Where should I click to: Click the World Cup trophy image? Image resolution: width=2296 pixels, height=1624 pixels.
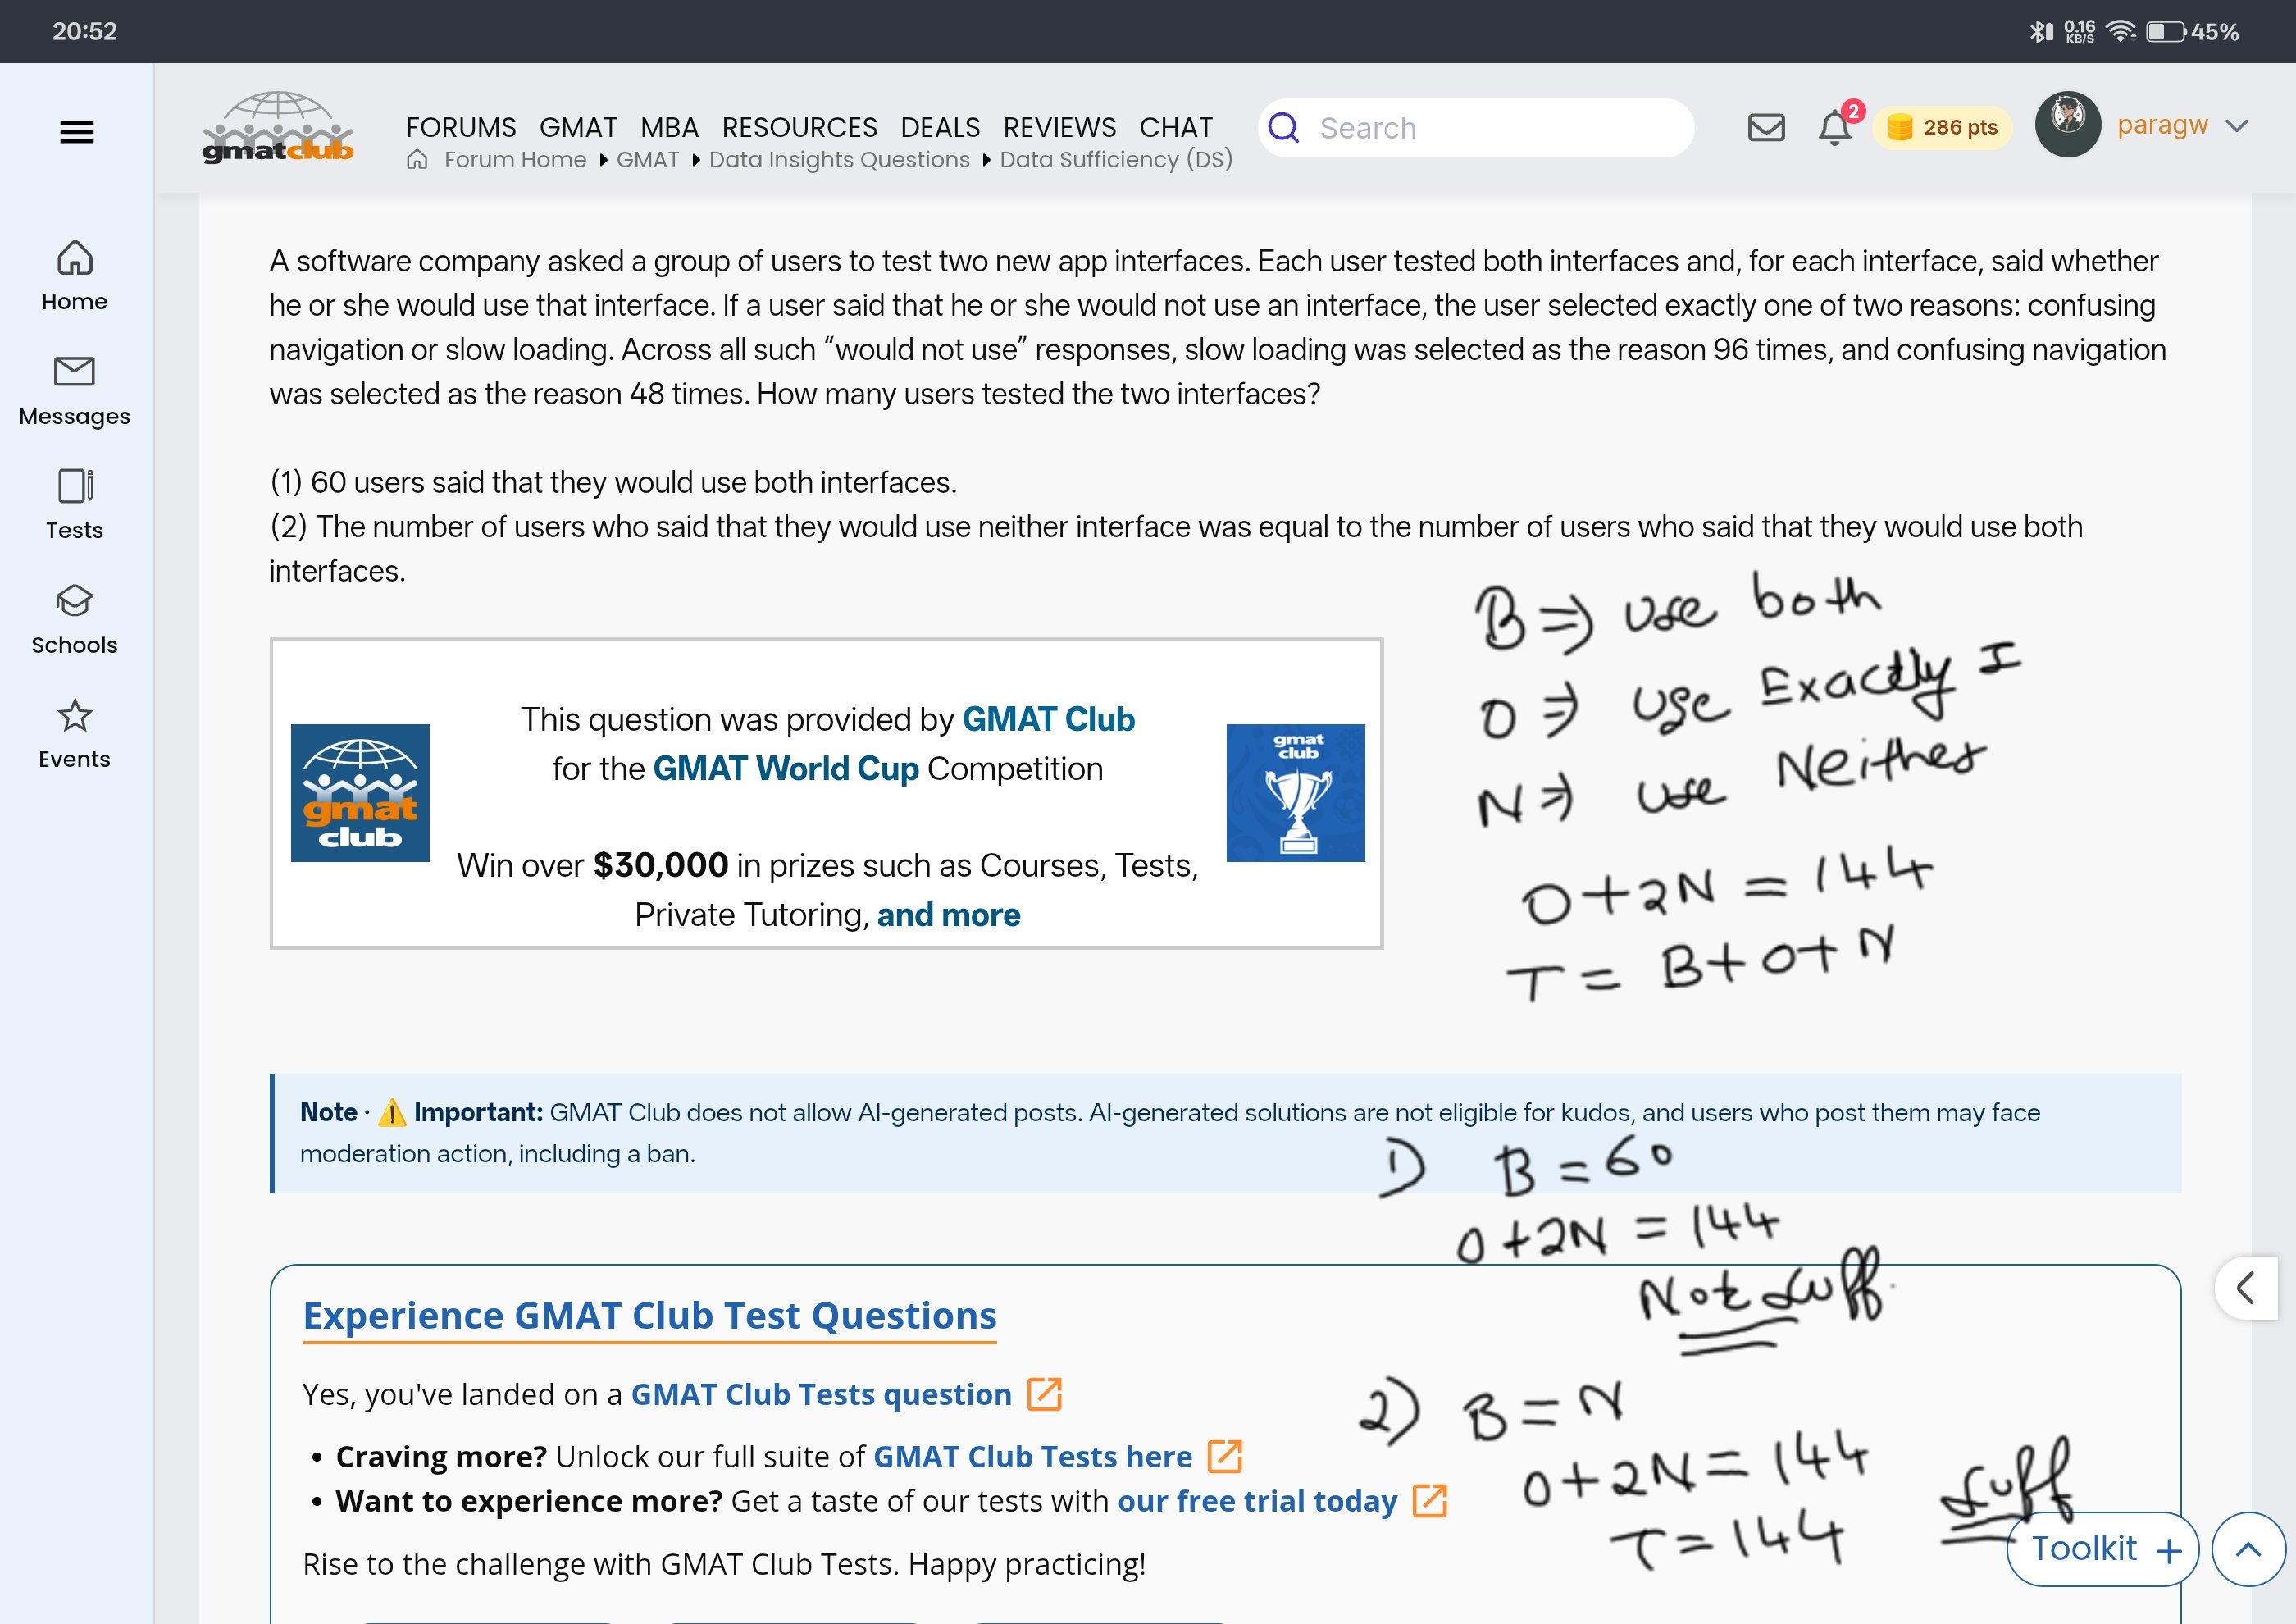tap(1296, 793)
